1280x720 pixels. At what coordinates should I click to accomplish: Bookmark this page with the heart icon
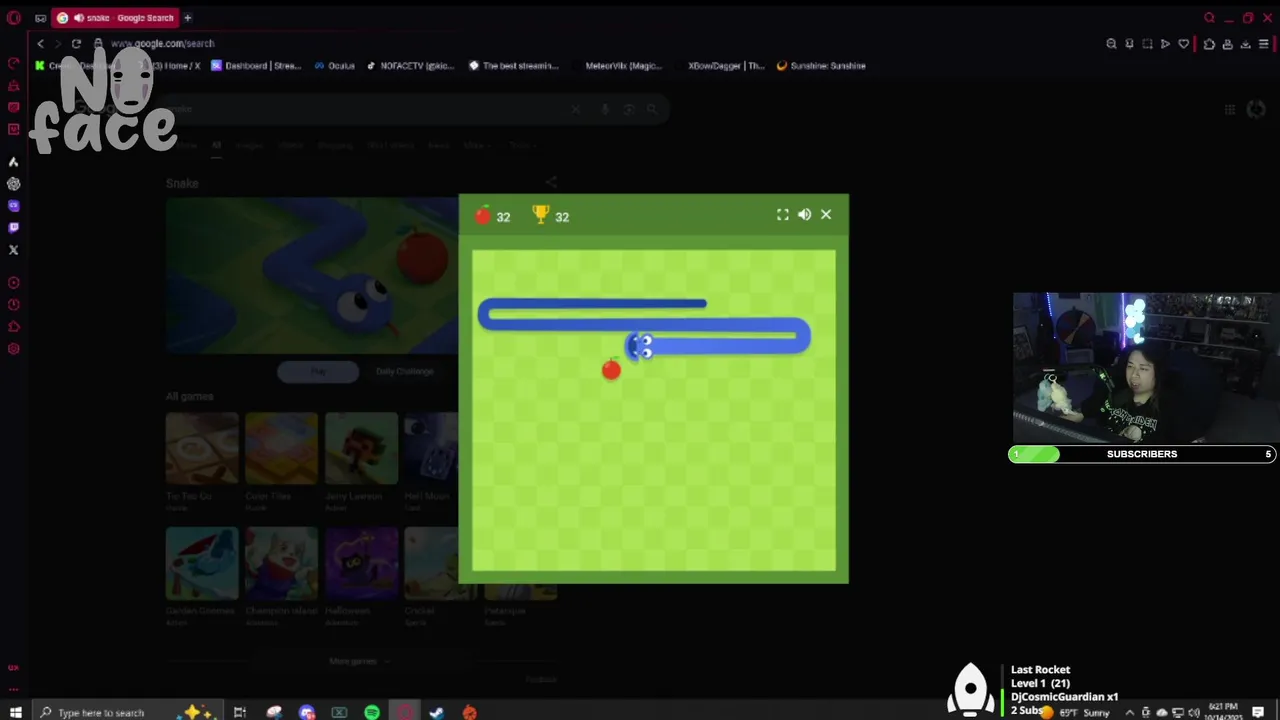point(1184,44)
